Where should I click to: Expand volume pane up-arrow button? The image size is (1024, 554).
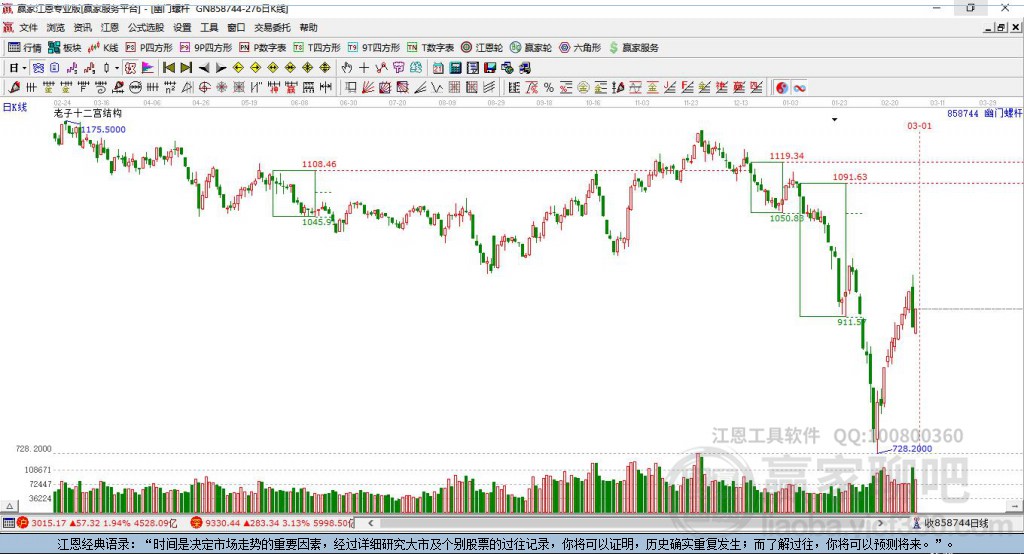tap(9, 506)
